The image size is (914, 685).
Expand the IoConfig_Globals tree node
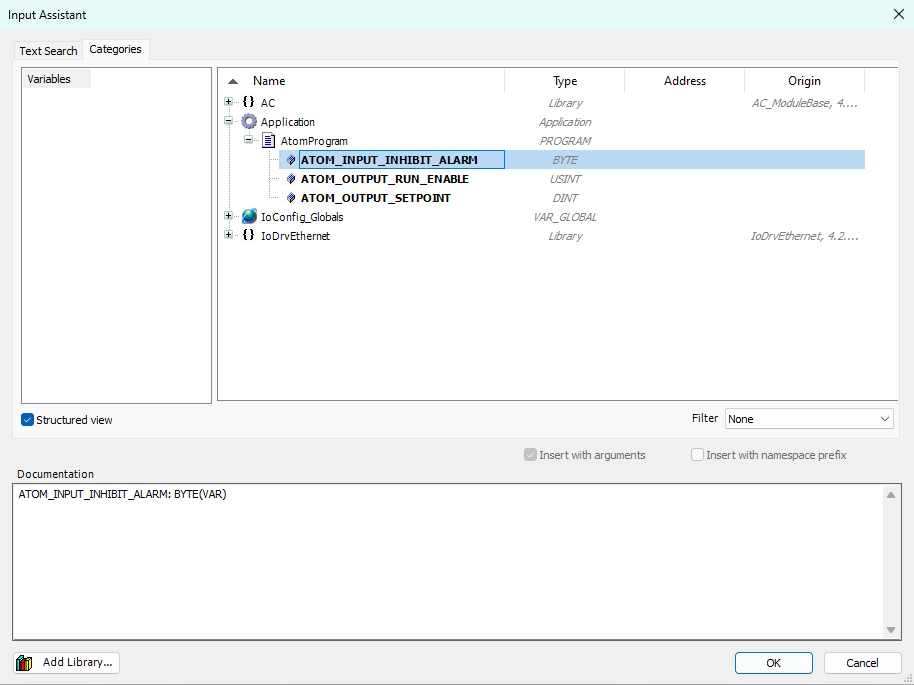229,217
